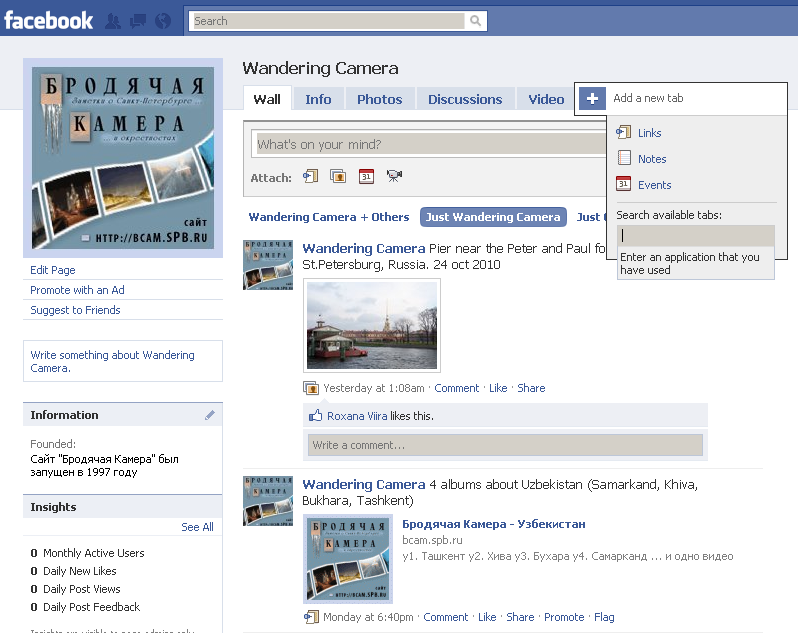The width and height of the screenshot is (798, 633).
Task: Open messages icon in top bar
Action: 138,21
